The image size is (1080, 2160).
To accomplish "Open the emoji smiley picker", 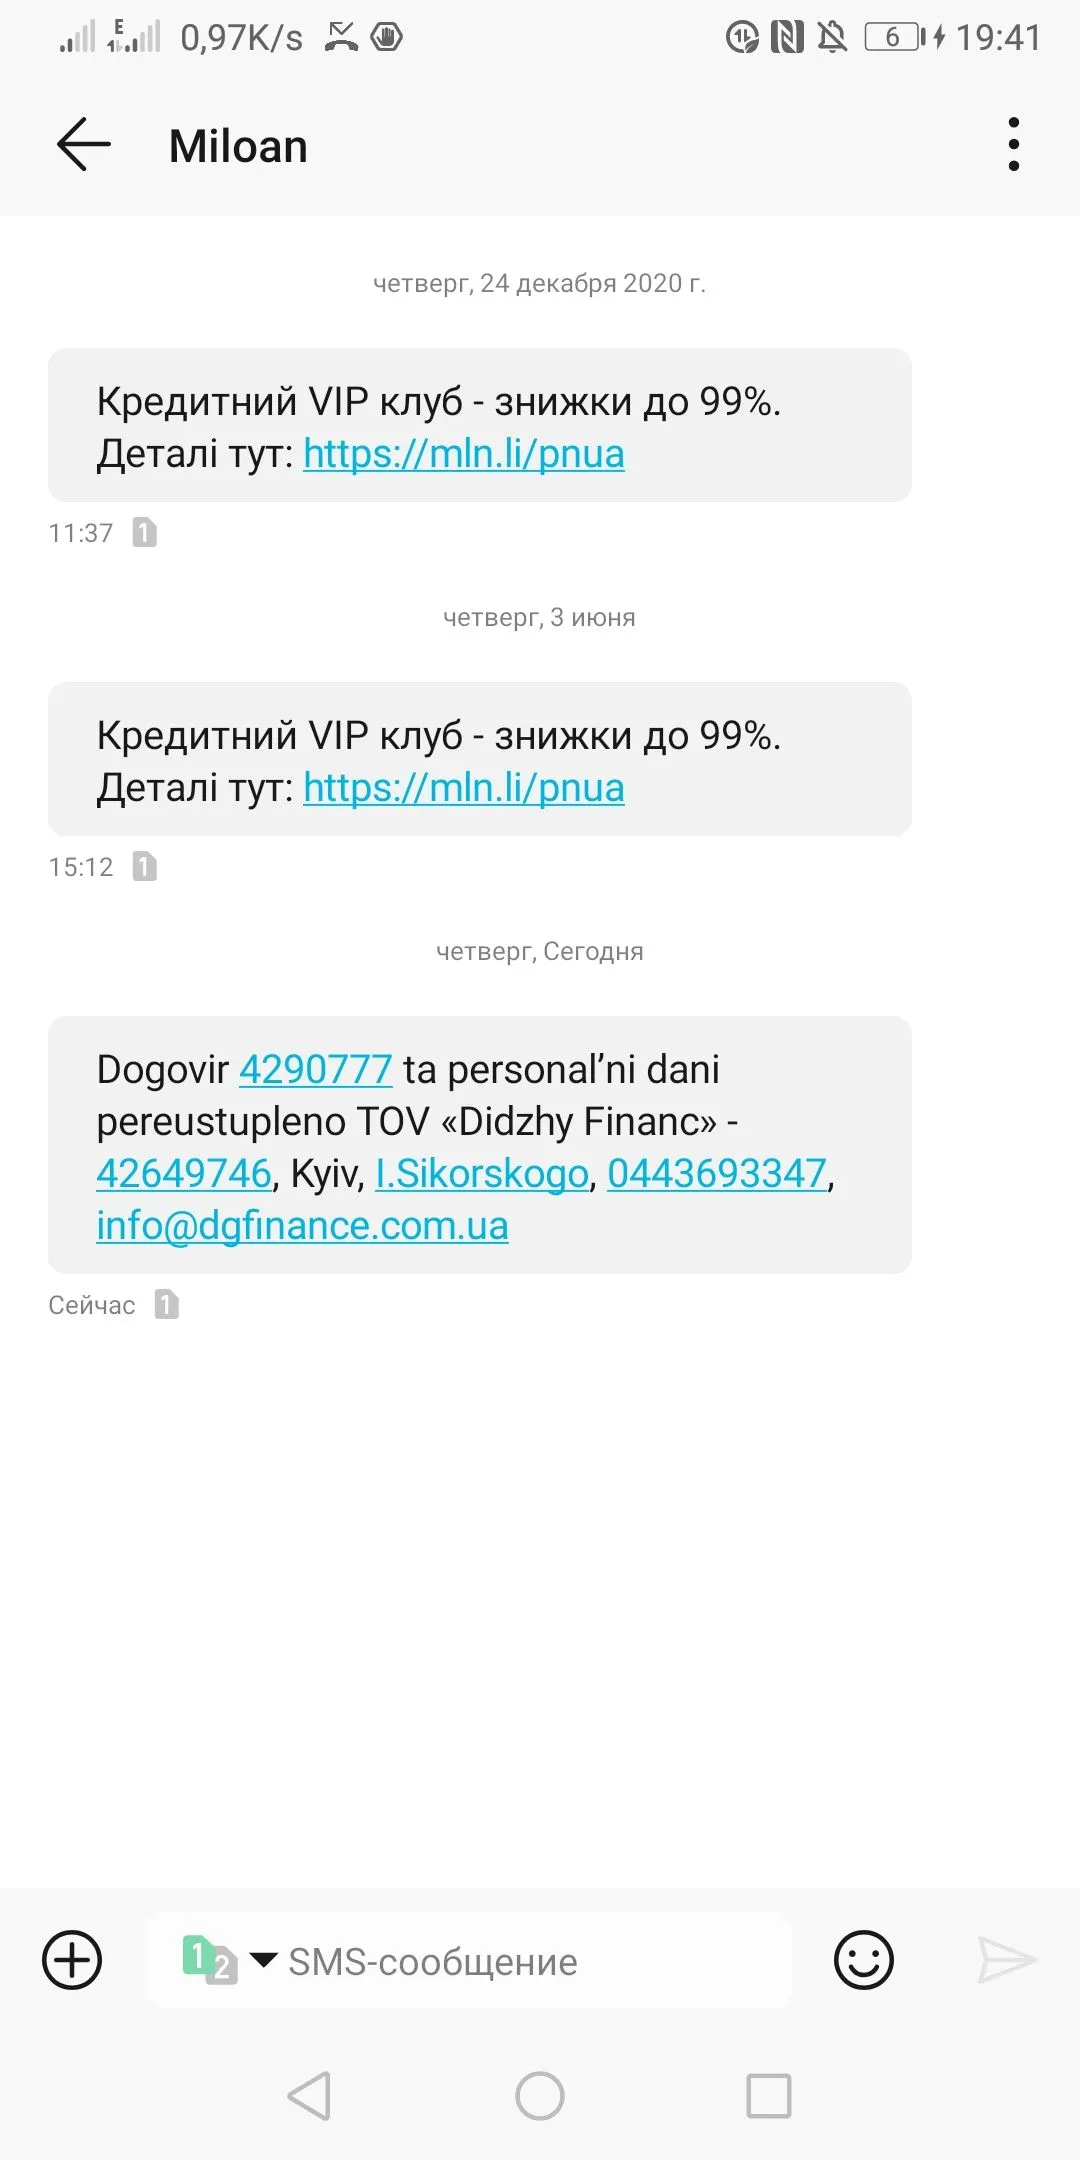I will 864,1960.
